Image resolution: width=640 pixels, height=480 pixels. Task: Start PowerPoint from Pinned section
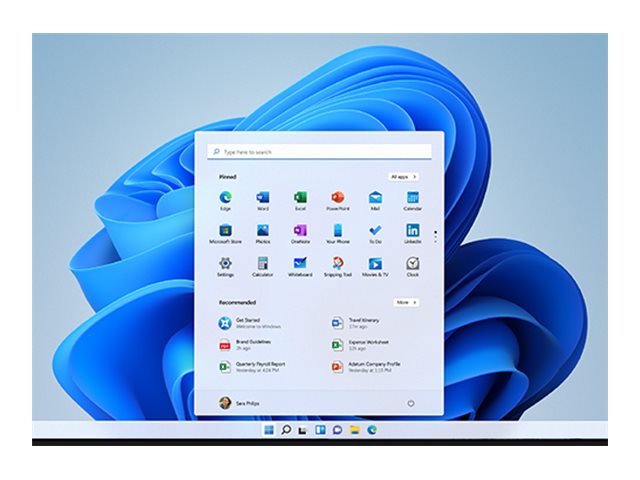(338, 198)
